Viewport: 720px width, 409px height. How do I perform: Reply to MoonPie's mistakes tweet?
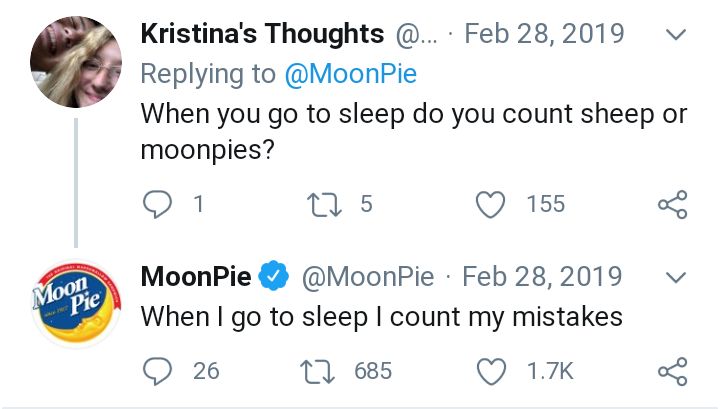click(158, 371)
